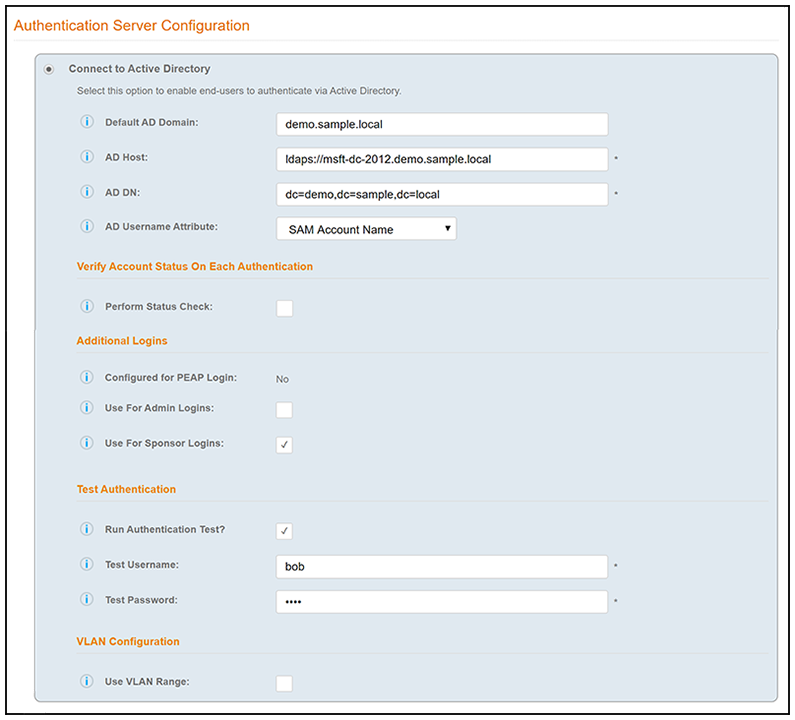795x720 pixels.
Task: Click the 'Perform Status Check:' label
Action: click(x=159, y=307)
